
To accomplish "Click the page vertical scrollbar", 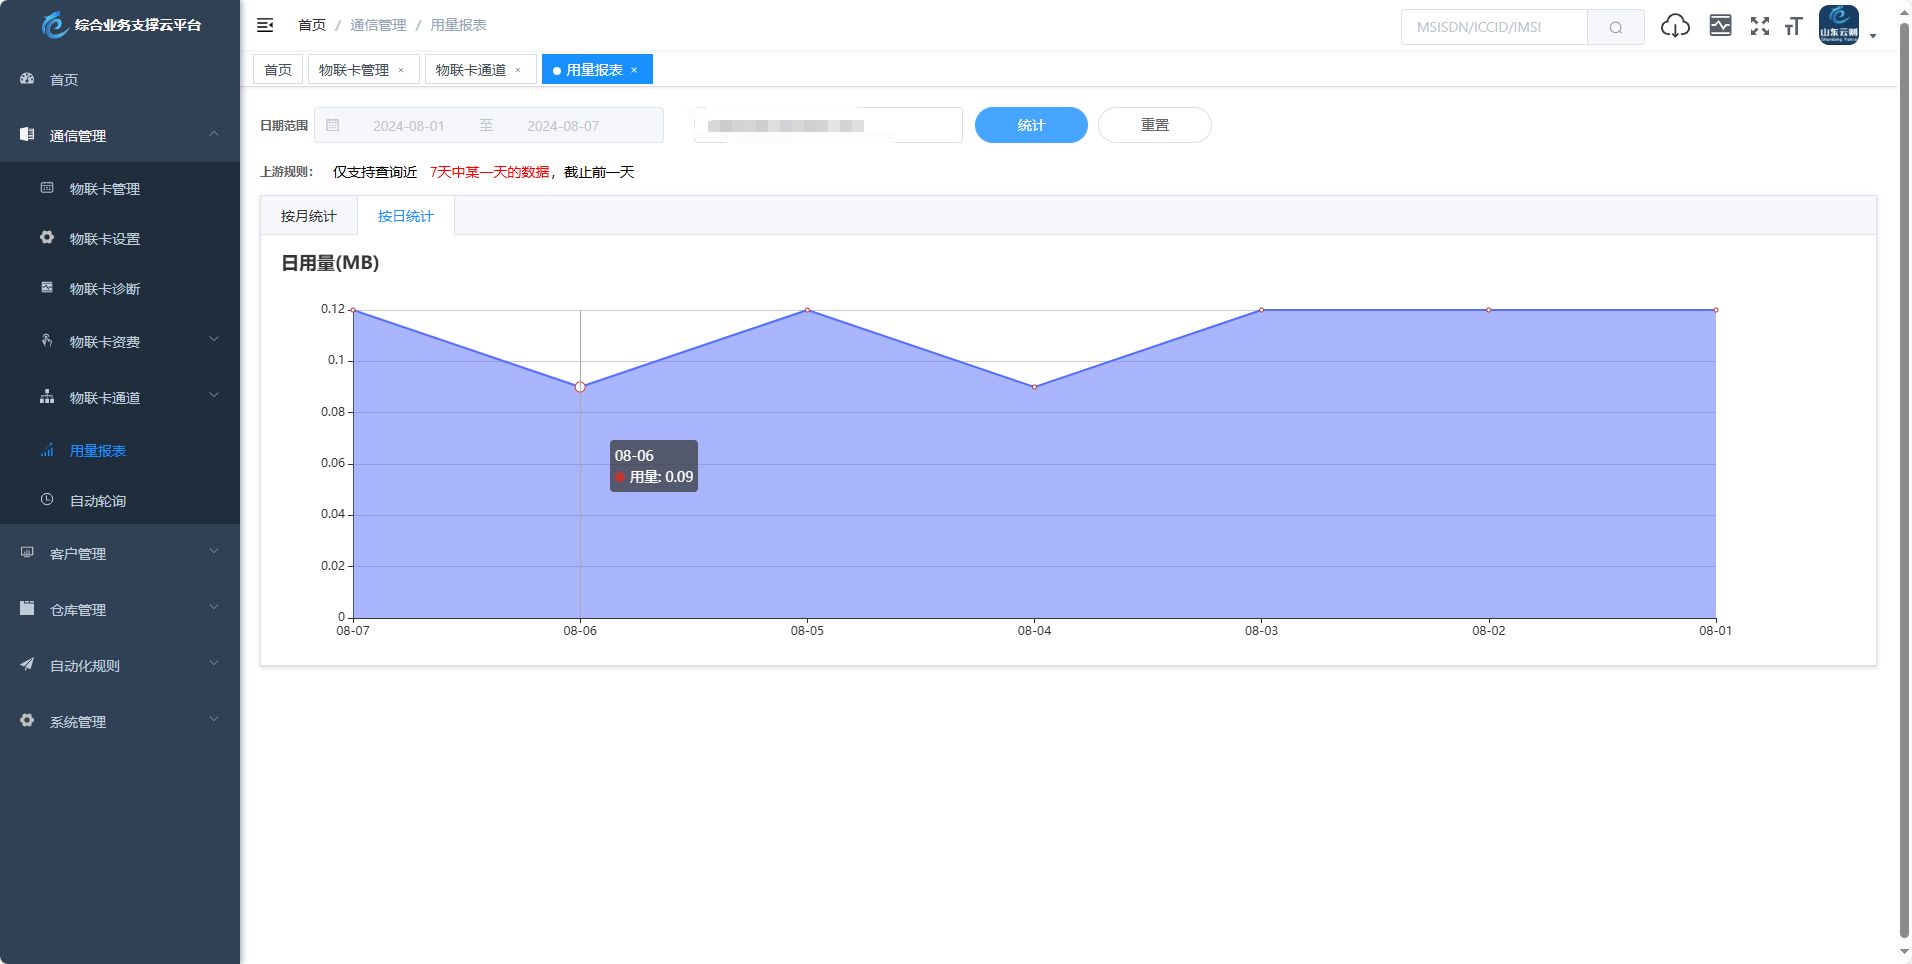I will [x=1904, y=480].
